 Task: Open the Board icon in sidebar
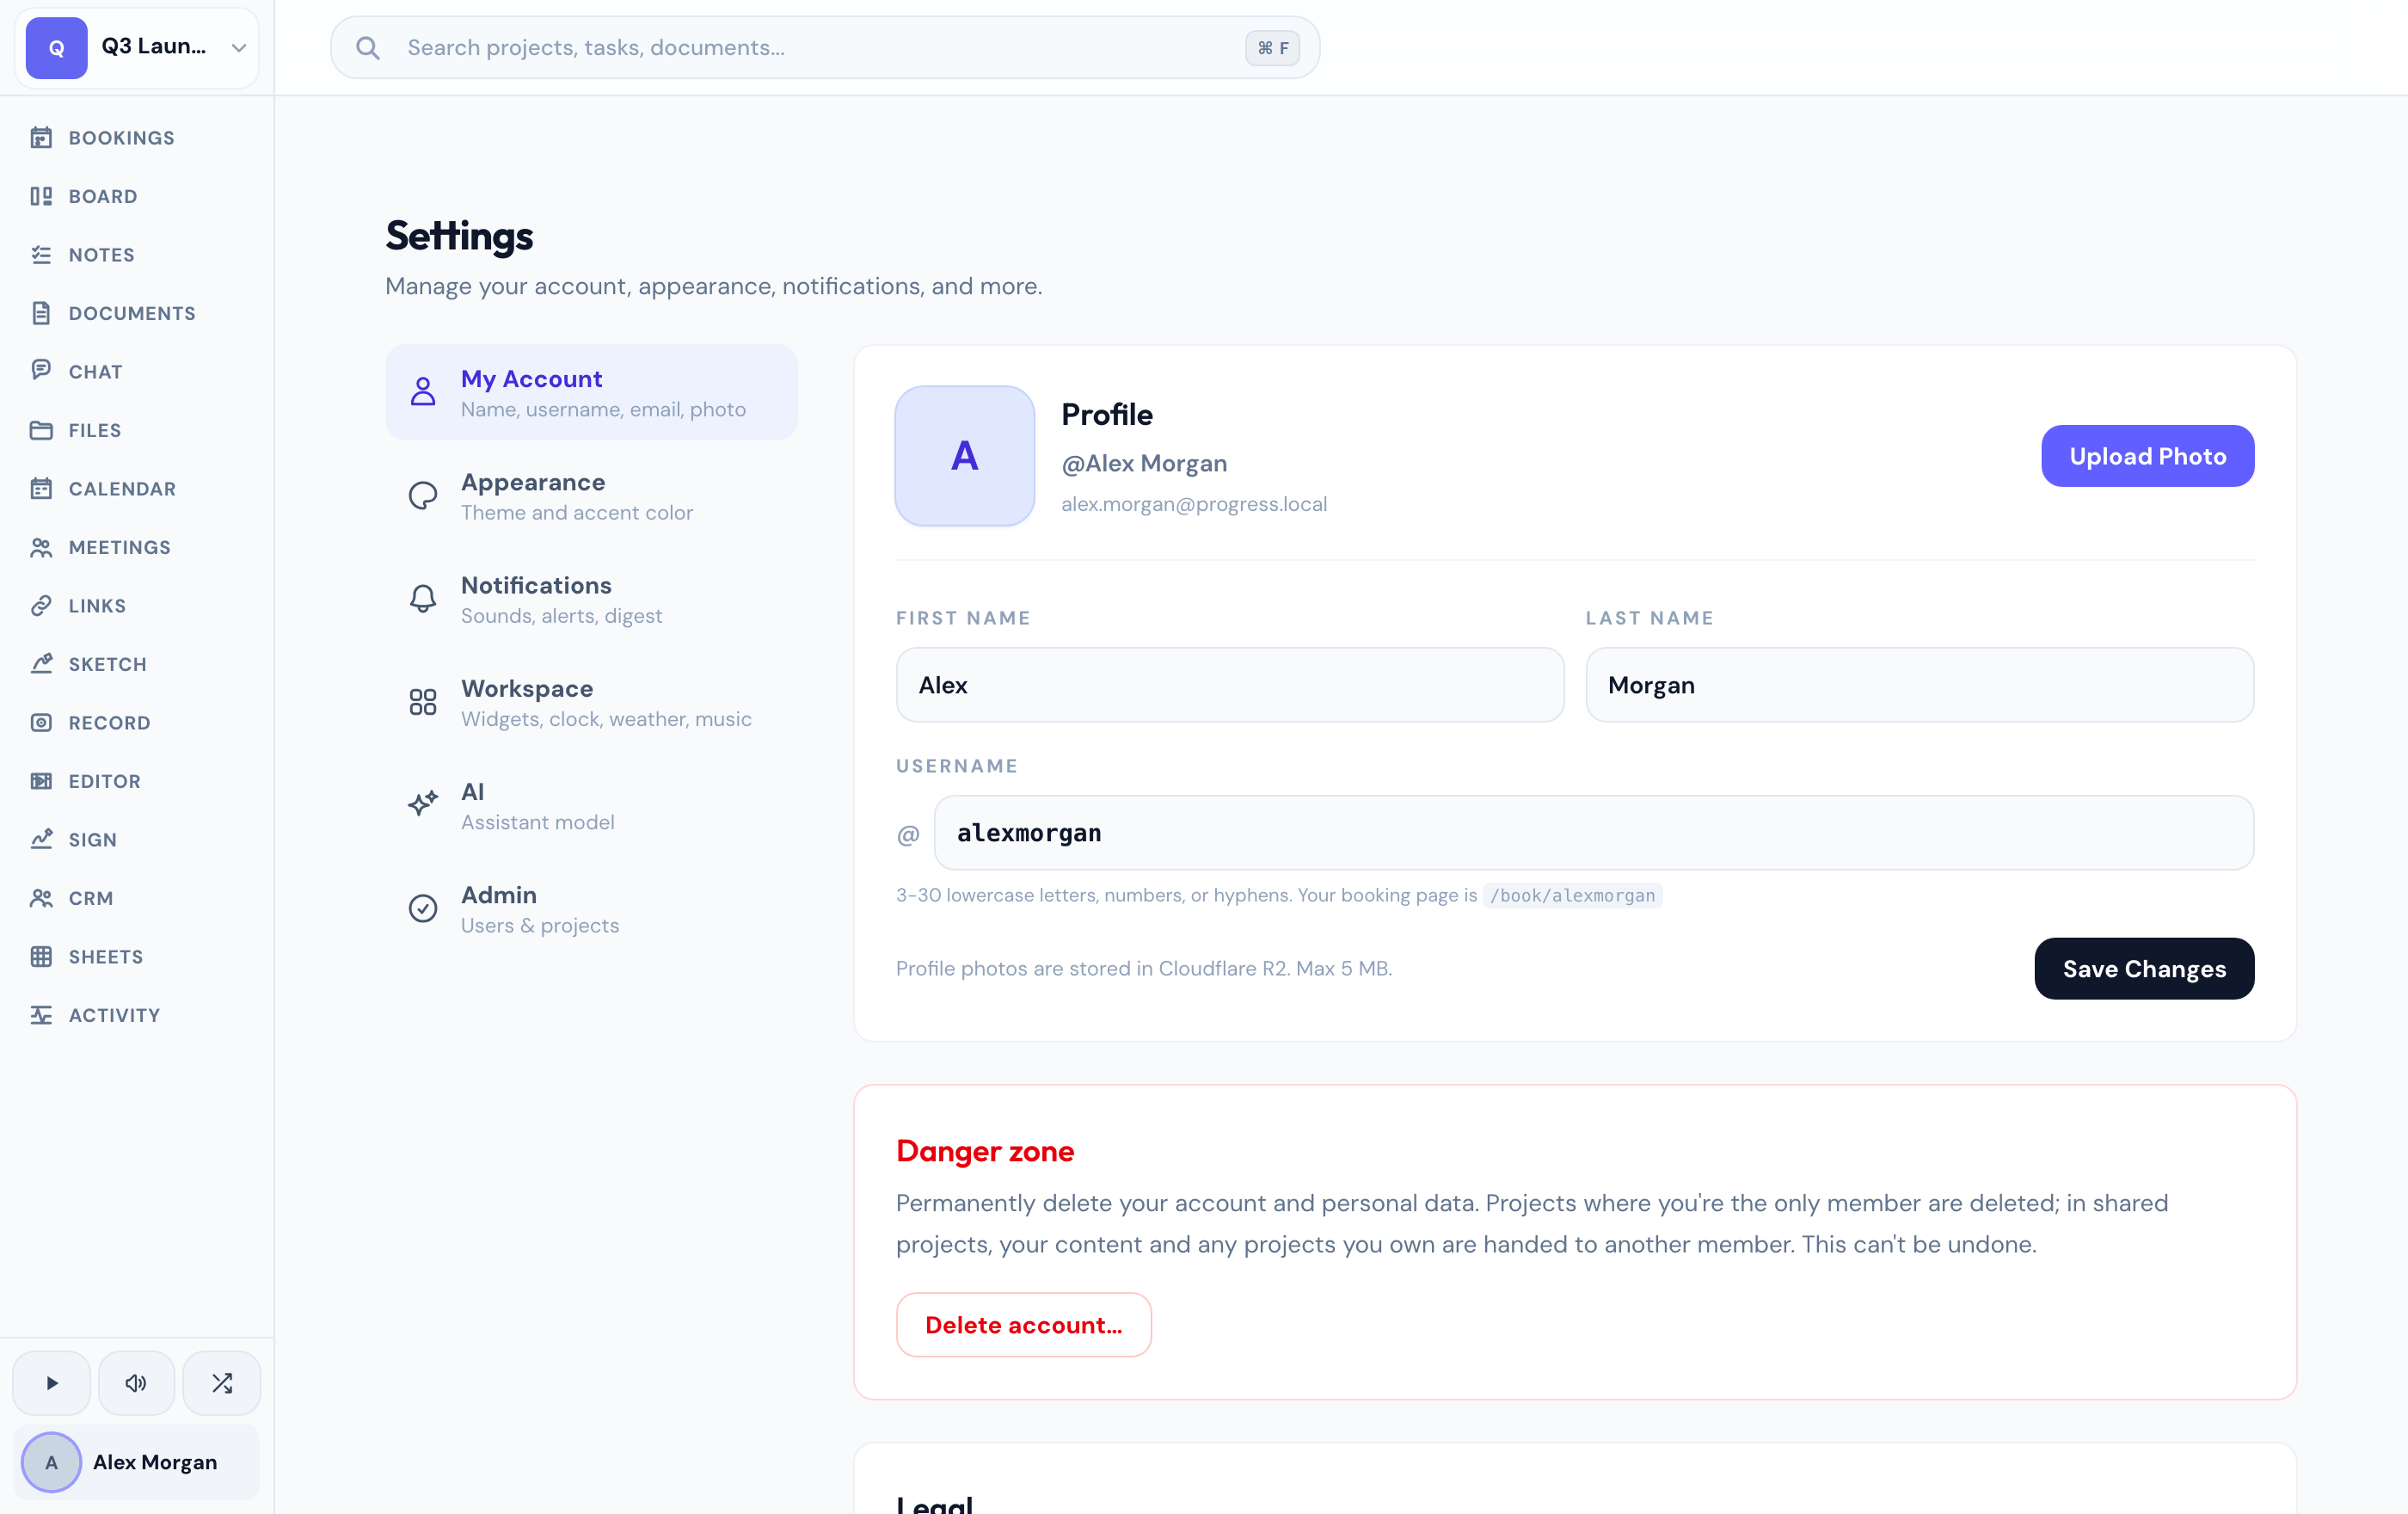(41, 196)
